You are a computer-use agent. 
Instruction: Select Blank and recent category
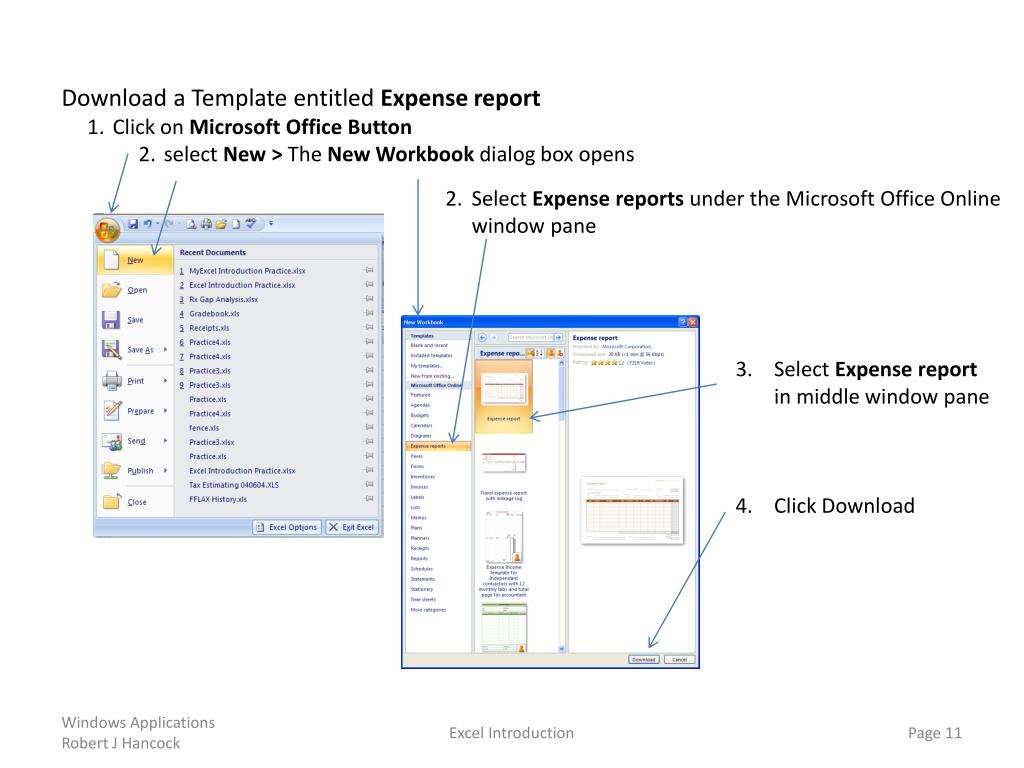(429, 345)
